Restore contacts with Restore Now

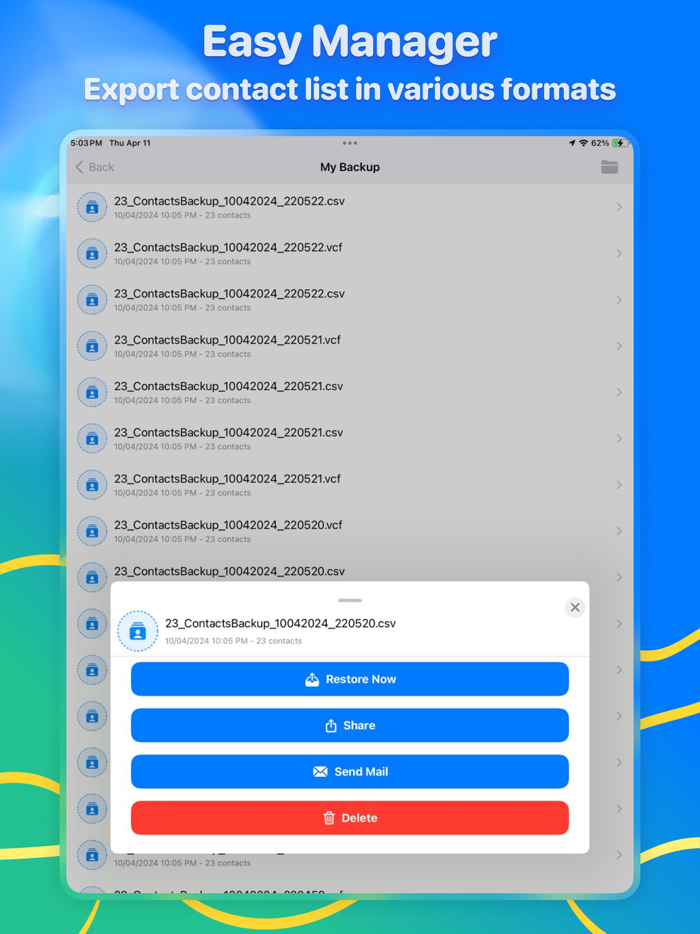pos(350,679)
